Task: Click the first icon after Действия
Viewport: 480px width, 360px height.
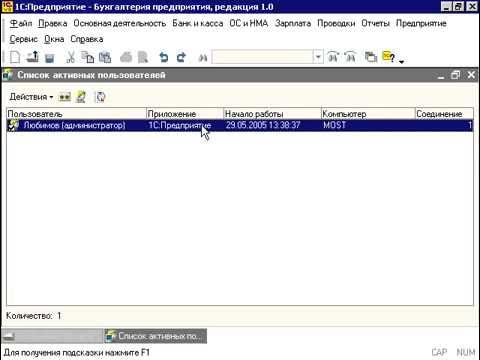Action: (x=65, y=97)
